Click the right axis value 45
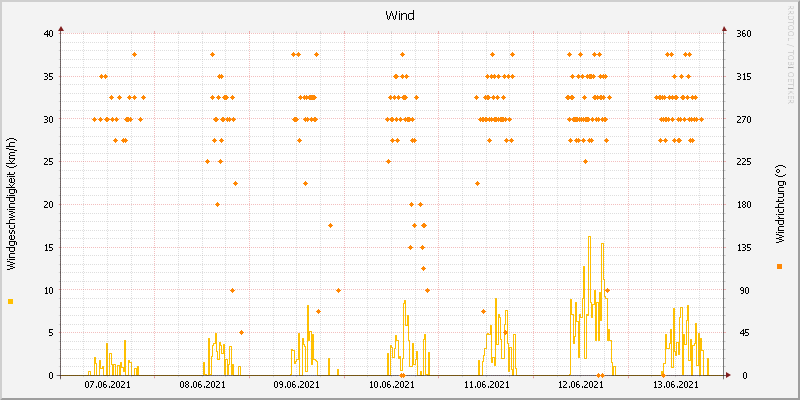 (x=744, y=333)
